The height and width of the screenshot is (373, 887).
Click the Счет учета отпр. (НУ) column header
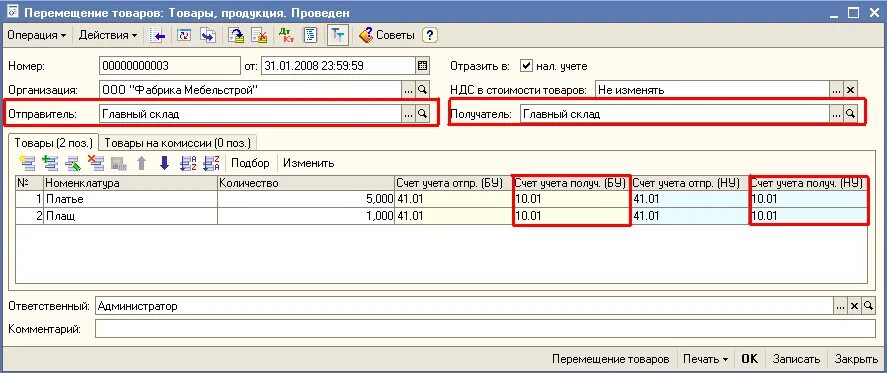690,183
